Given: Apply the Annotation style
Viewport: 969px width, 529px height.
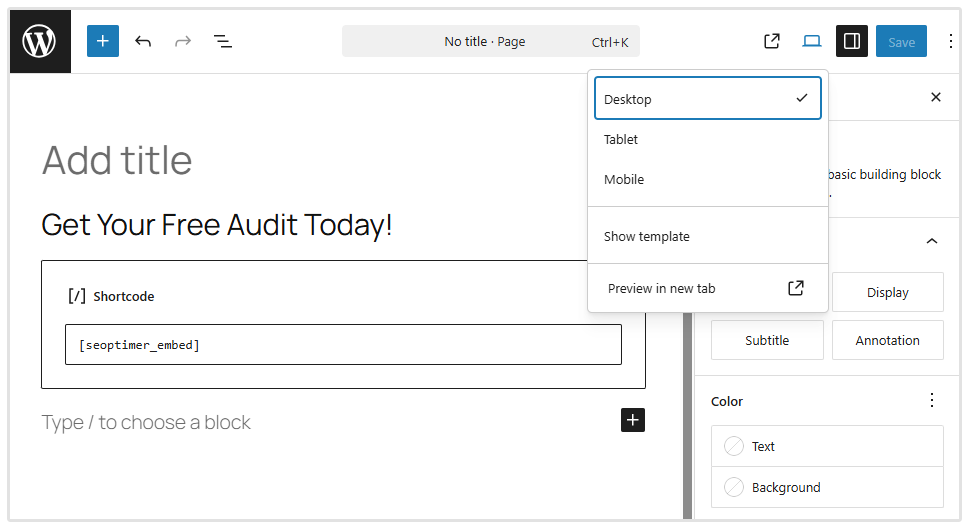Looking at the screenshot, I should [887, 340].
